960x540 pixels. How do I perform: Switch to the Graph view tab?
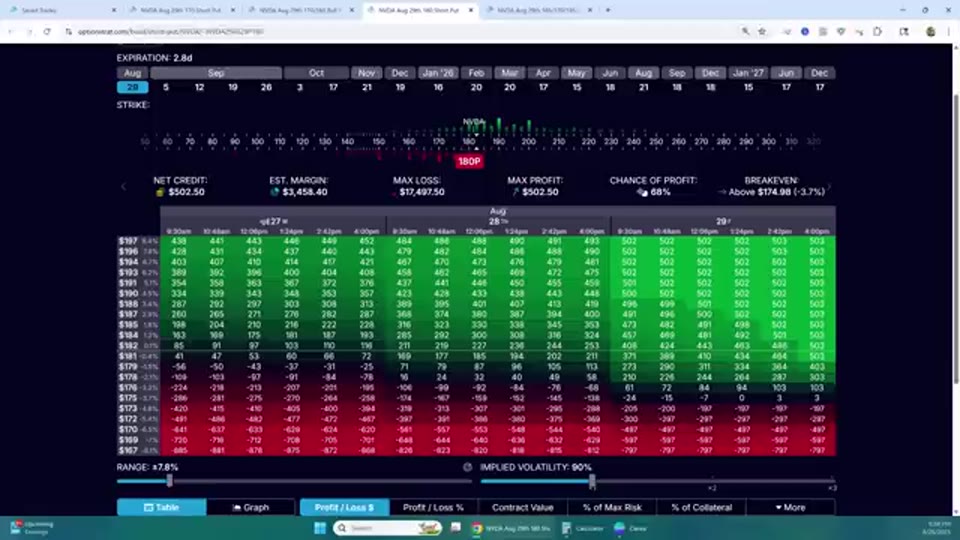click(x=251, y=507)
